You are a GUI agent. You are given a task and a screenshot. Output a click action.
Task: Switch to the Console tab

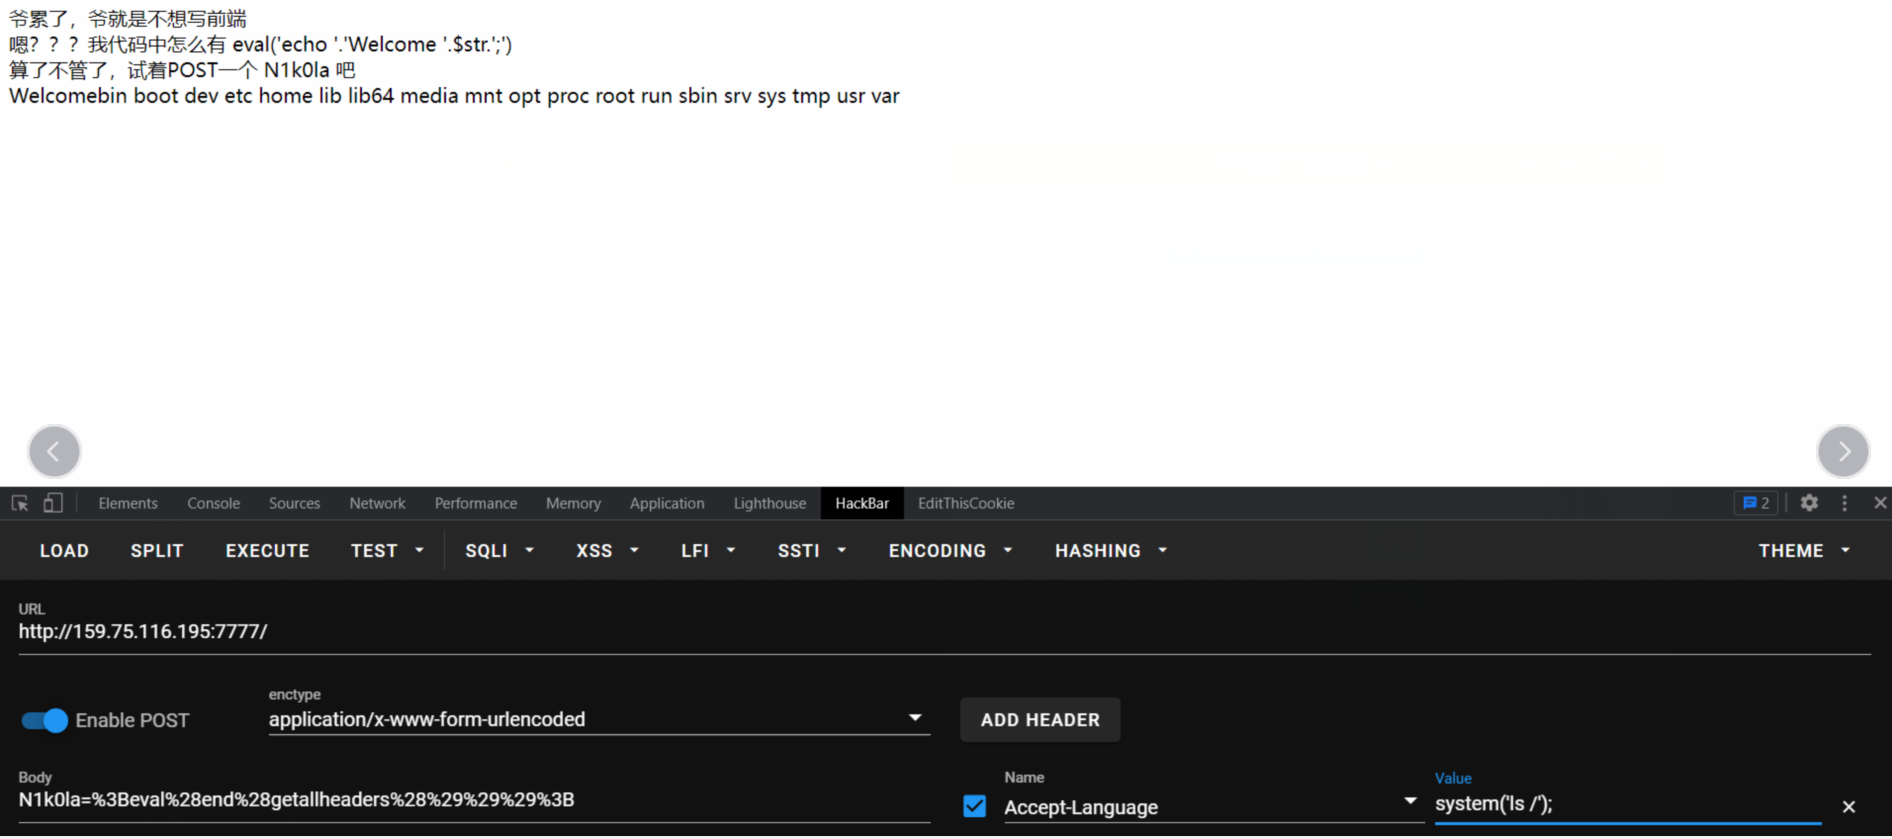[x=213, y=503]
